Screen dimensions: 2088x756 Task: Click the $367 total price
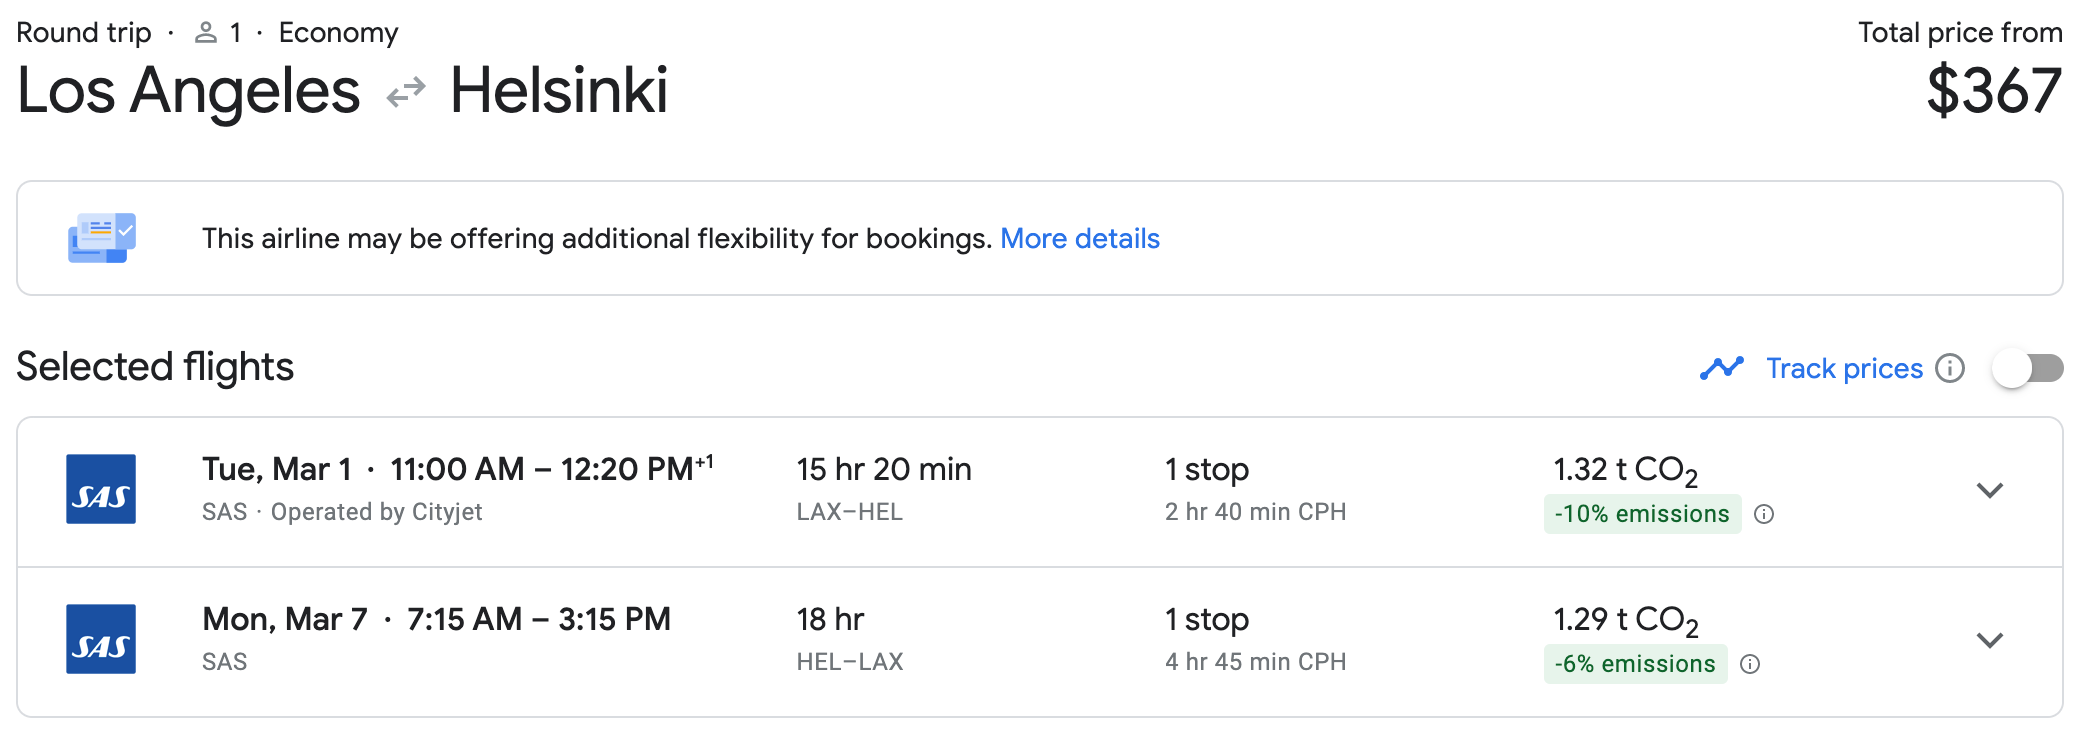pos(1994,91)
